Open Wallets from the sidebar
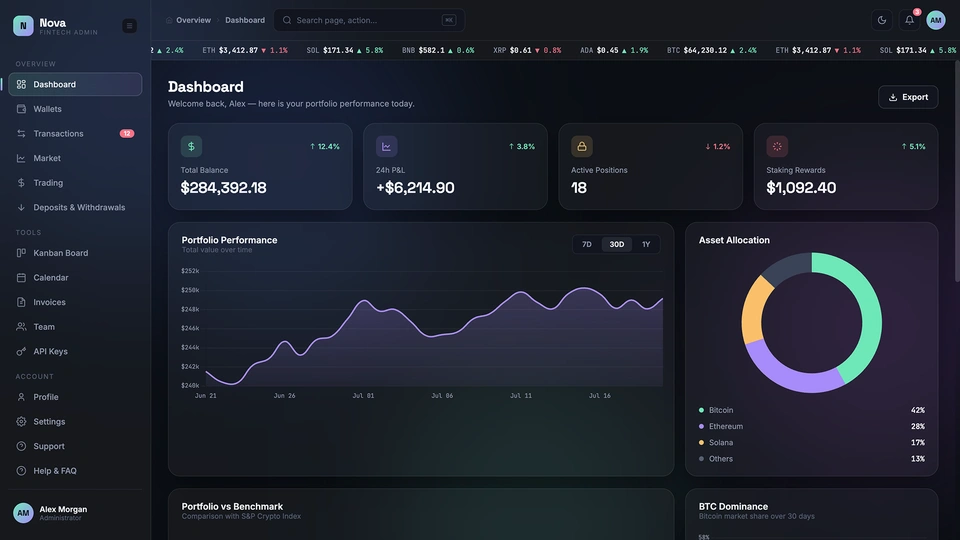This screenshot has width=960, height=540. (75, 109)
